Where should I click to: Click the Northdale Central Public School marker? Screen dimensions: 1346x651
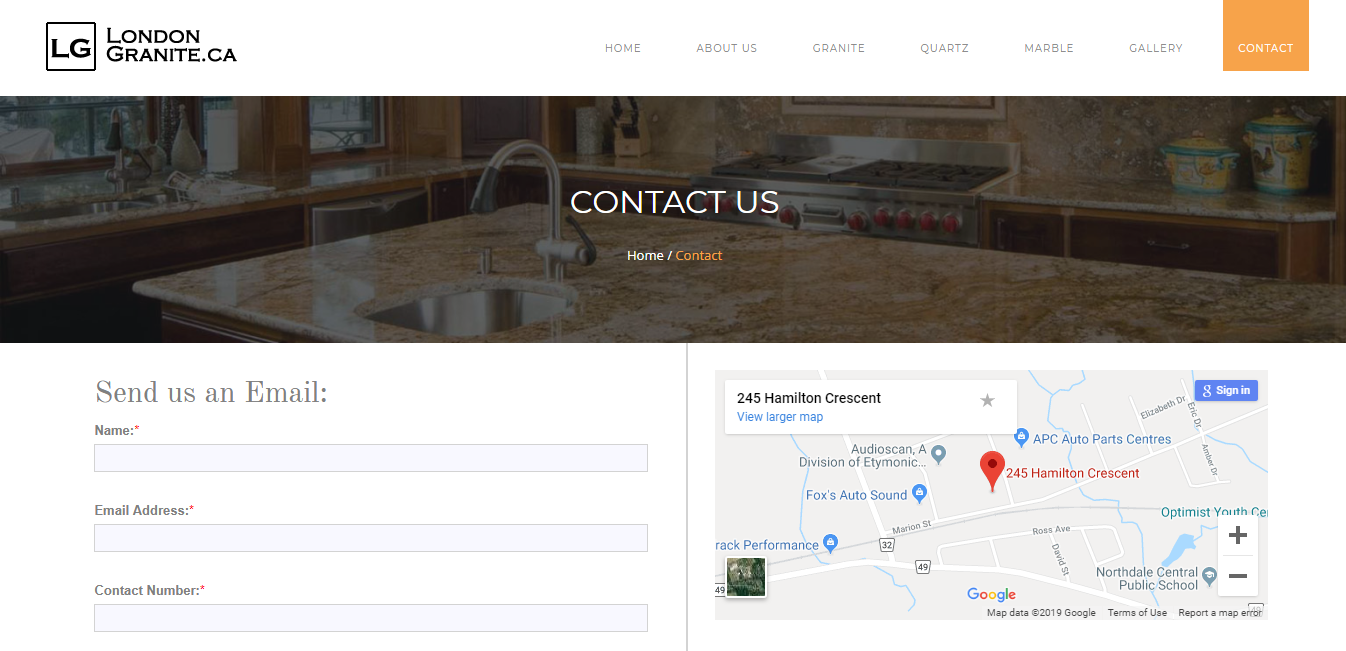tap(1210, 576)
